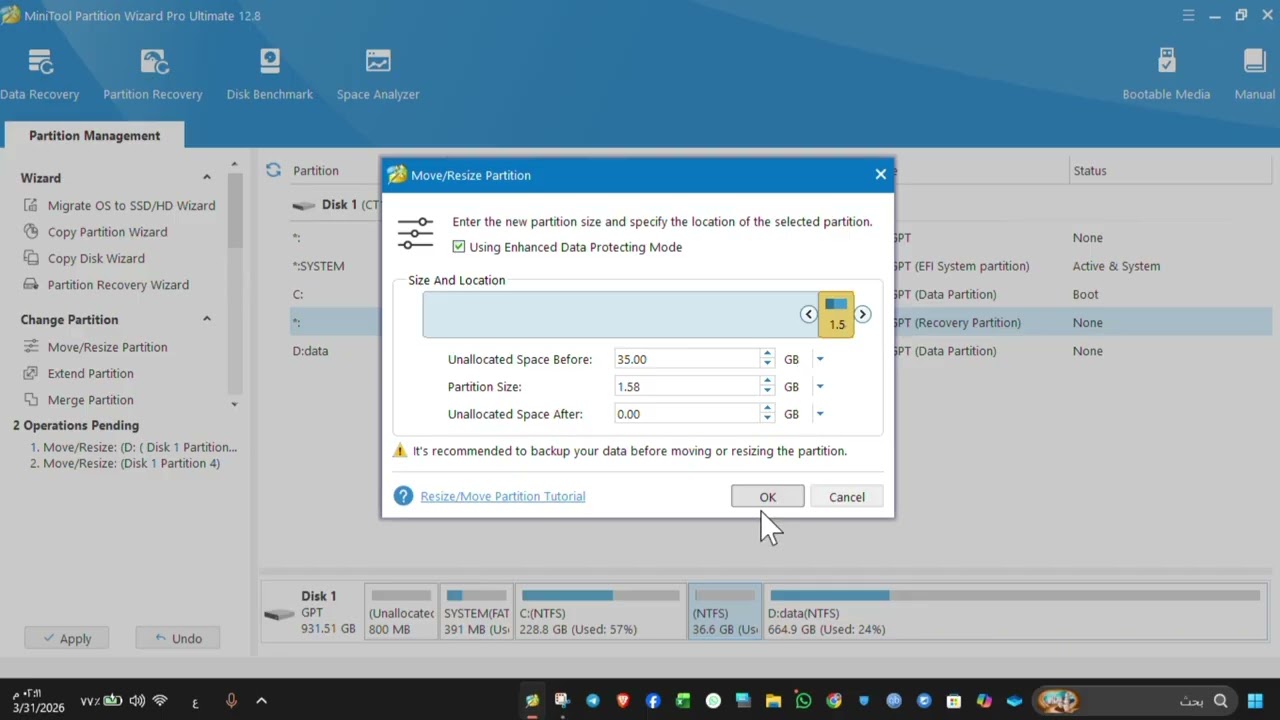Open the Data Recovery tool
The width and height of the screenshot is (1280, 720).
(40, 75)
